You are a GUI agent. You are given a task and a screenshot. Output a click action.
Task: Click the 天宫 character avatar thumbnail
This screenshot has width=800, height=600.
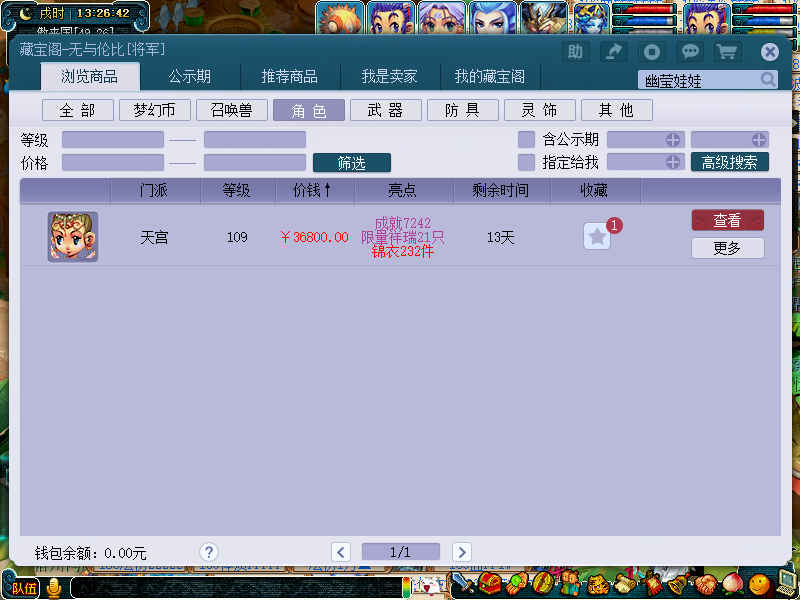[73, 237]
